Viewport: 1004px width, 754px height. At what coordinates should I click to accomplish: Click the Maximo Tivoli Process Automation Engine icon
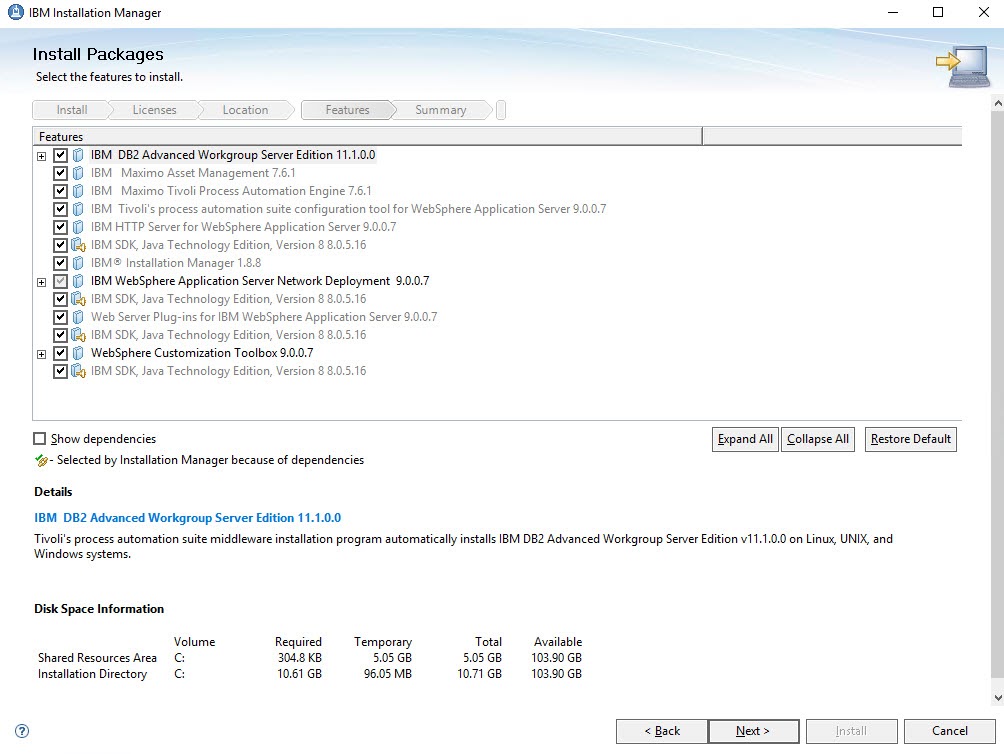(x=78, y=191)
